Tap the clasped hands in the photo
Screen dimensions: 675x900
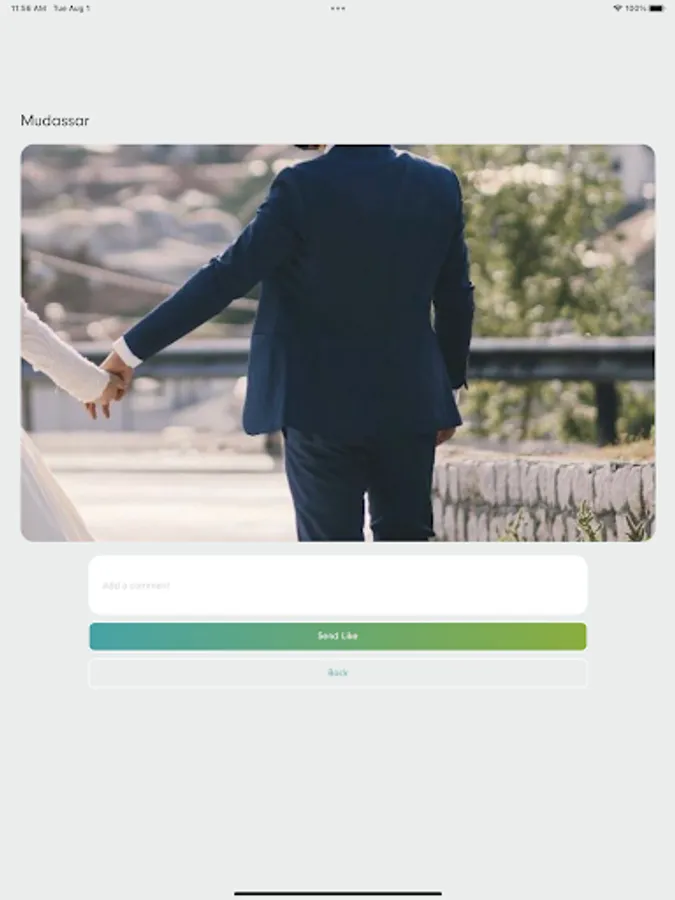(110, 386)
